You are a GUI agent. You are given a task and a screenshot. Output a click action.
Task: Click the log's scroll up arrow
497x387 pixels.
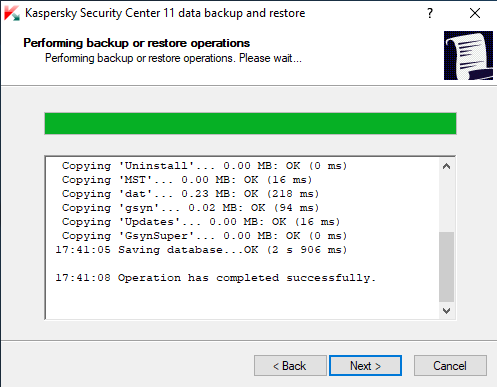point(446,166)
